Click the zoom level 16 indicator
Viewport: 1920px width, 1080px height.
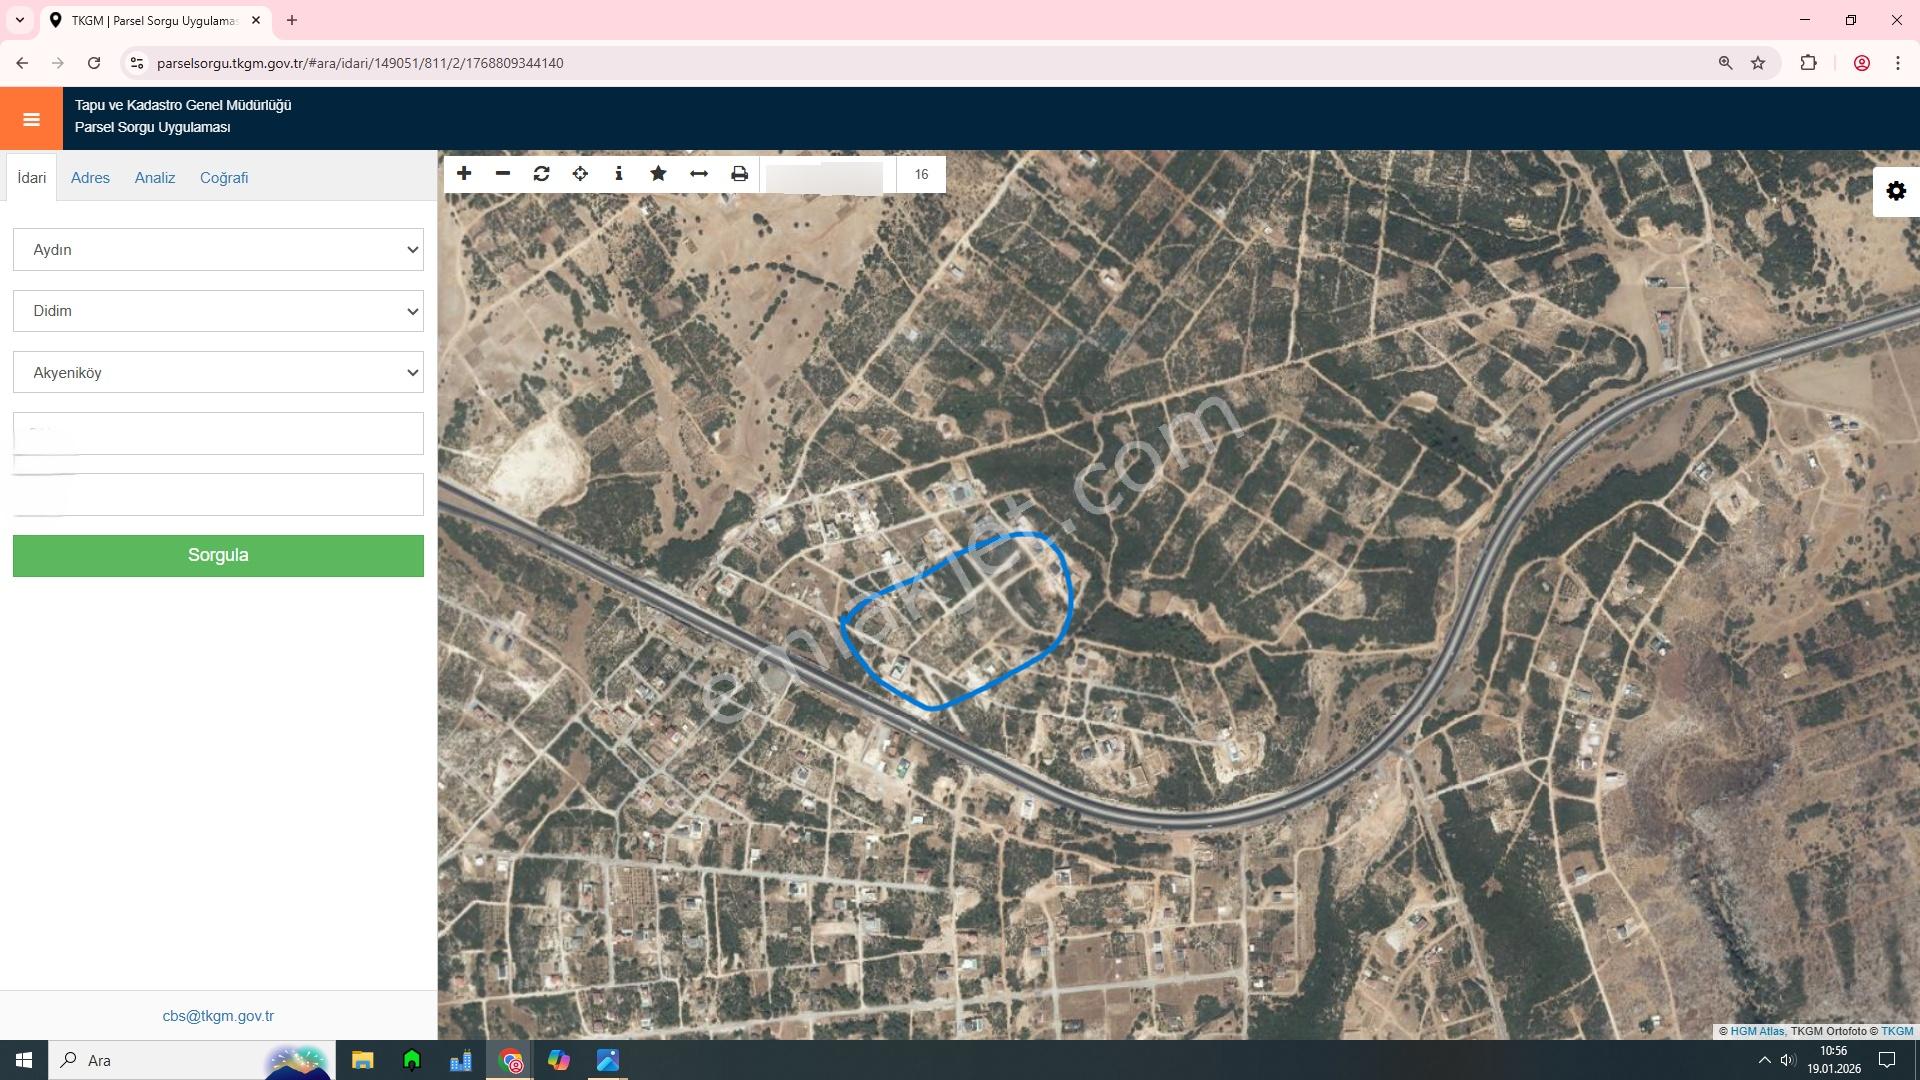click(921, 174)
